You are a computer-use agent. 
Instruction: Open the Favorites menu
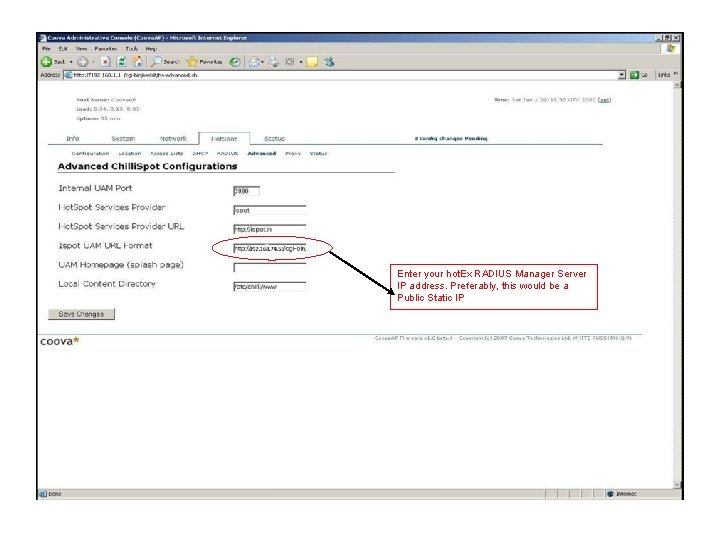pyautogui.click(x=106, y=49)
